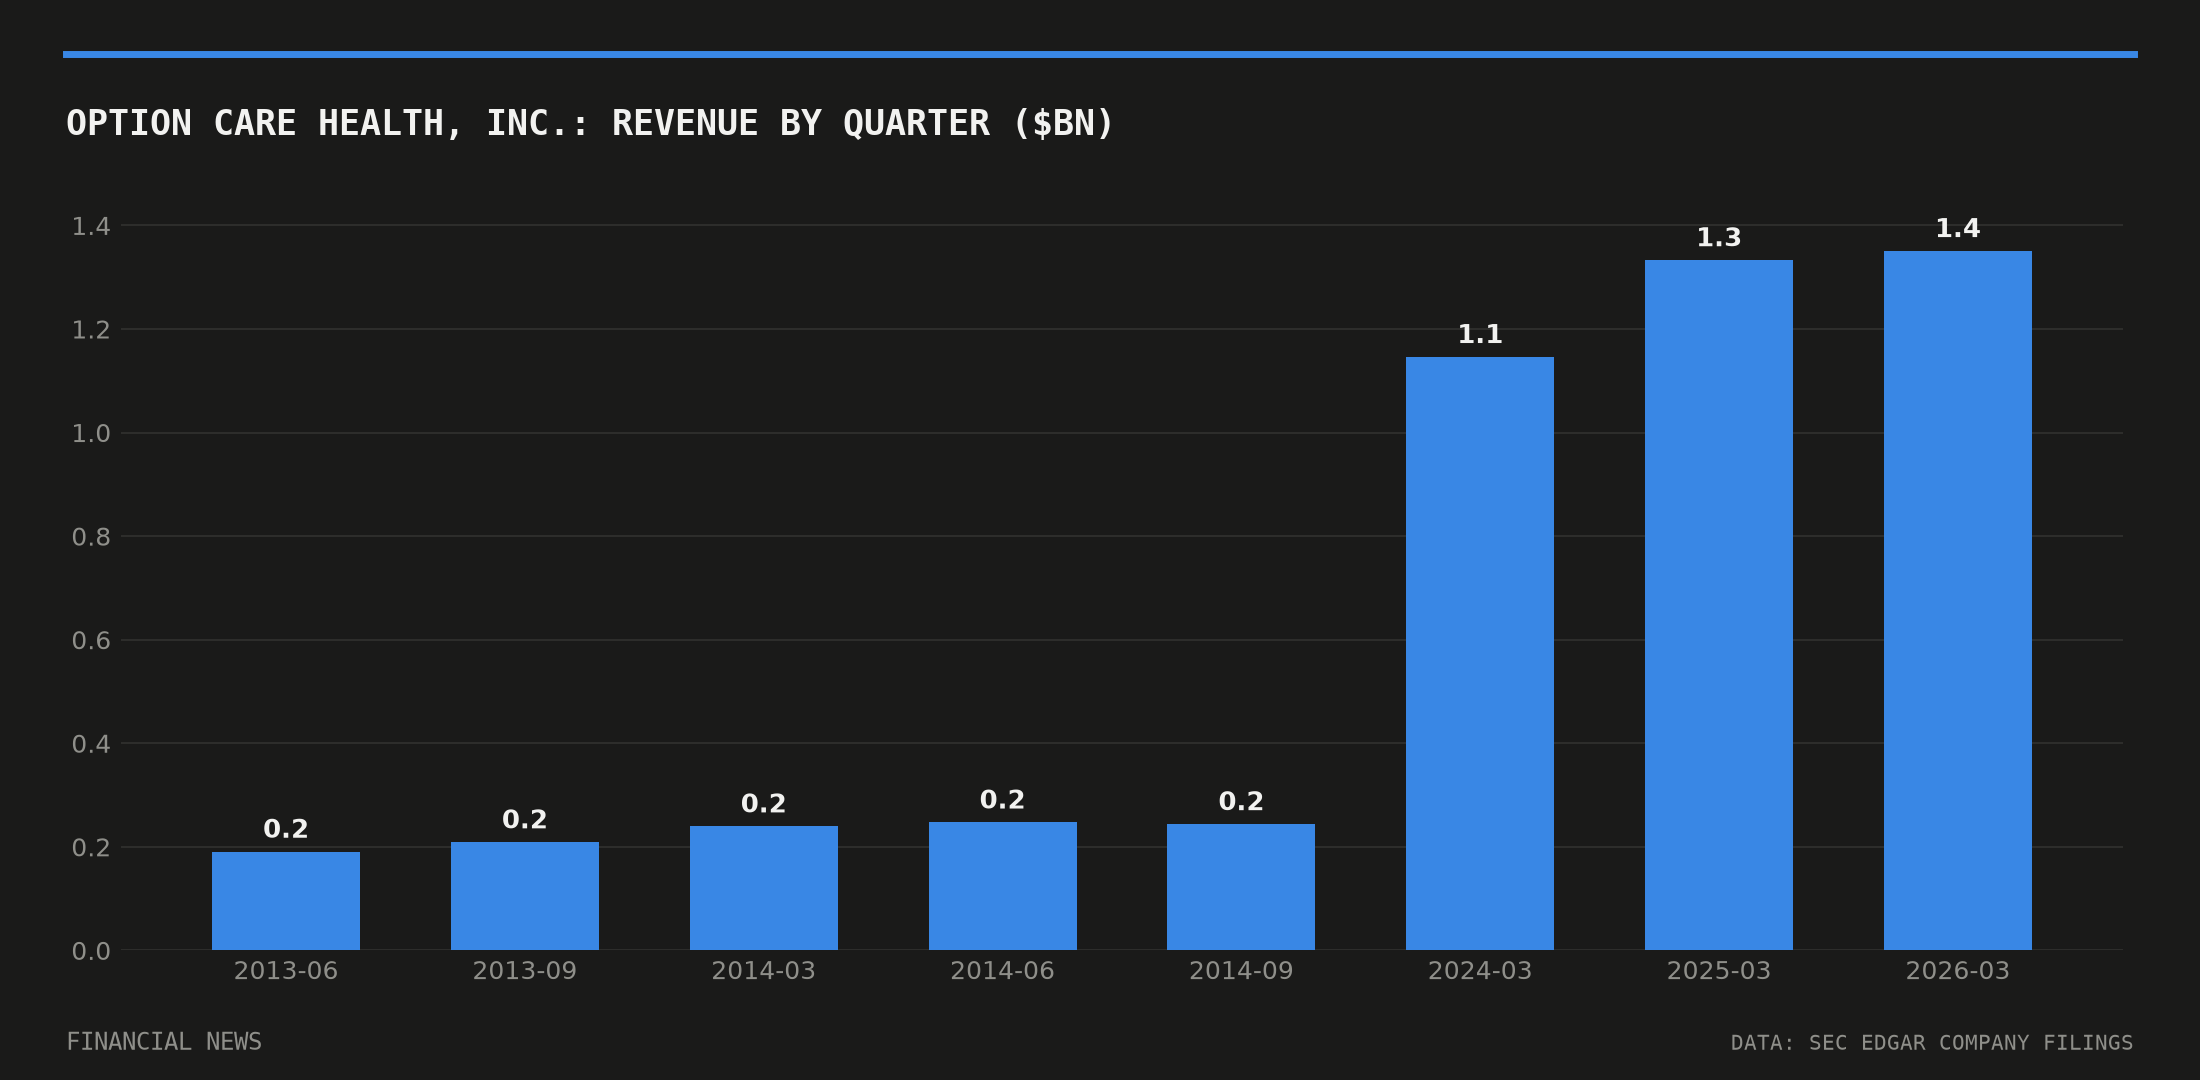The height and width of the screenshot is (1080, 2200).
Task: Select the 2025-03 revenue bar
Action: (1719, 605)
